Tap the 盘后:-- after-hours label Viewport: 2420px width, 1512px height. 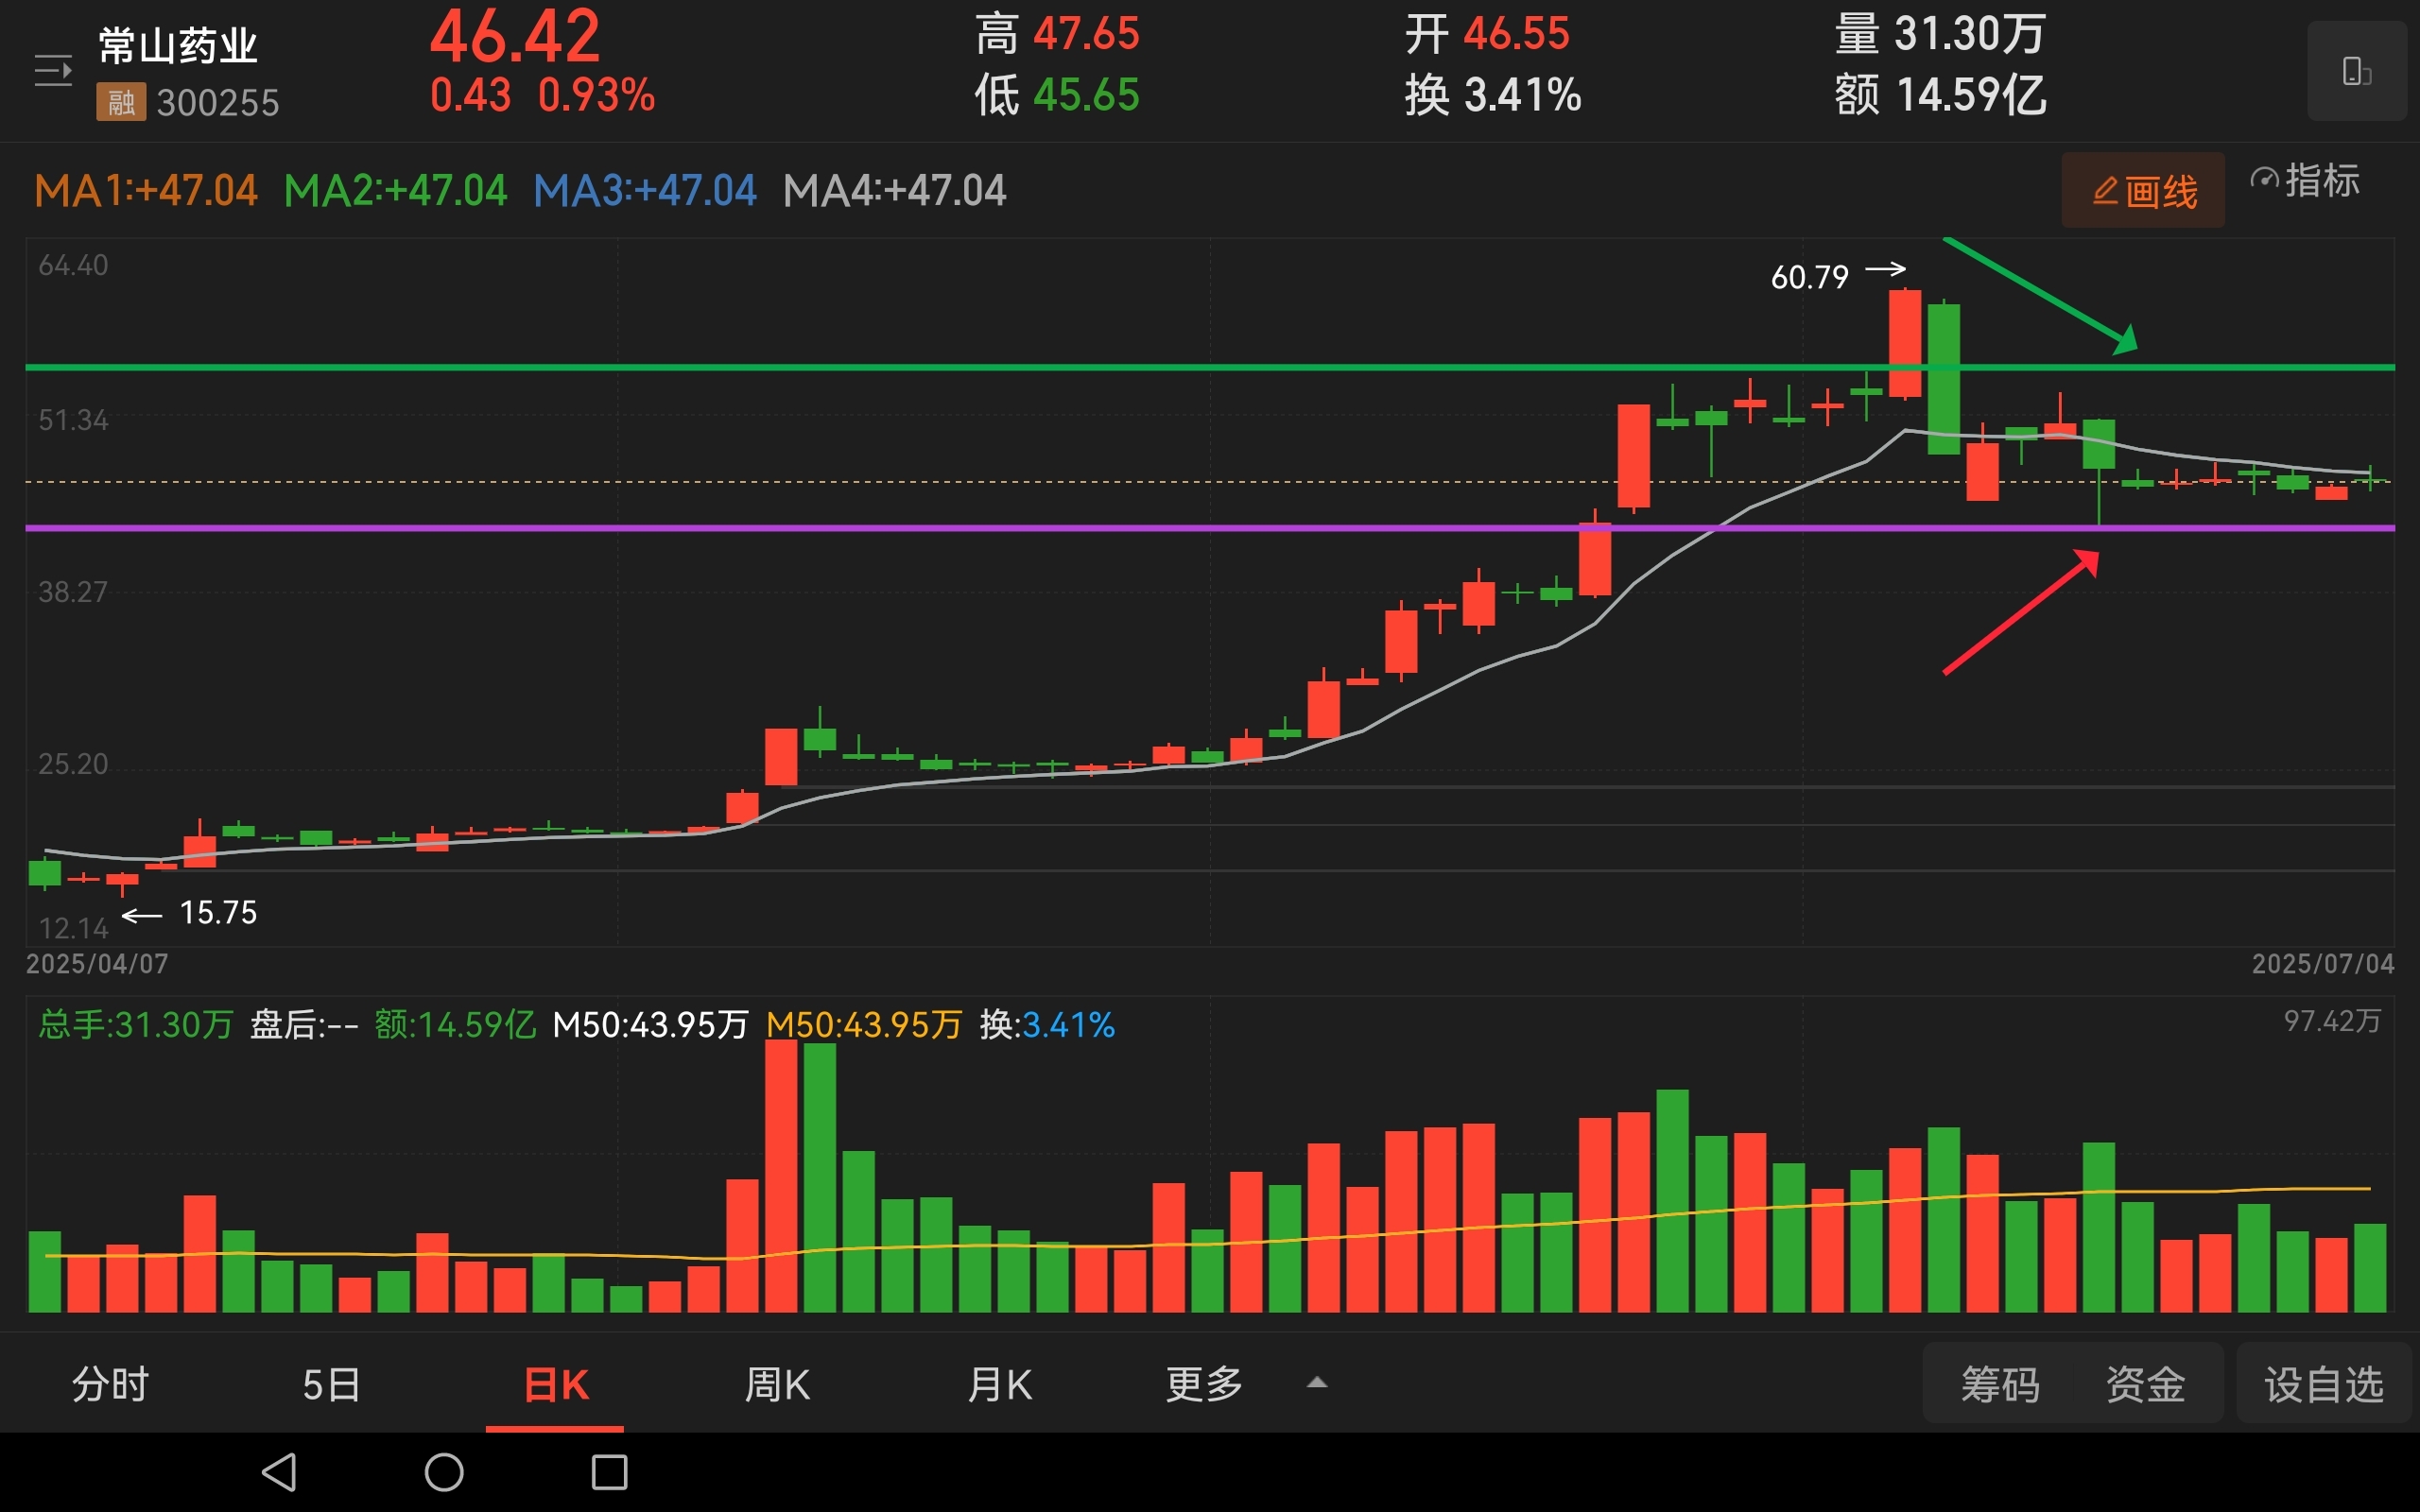coord(304,1024)
